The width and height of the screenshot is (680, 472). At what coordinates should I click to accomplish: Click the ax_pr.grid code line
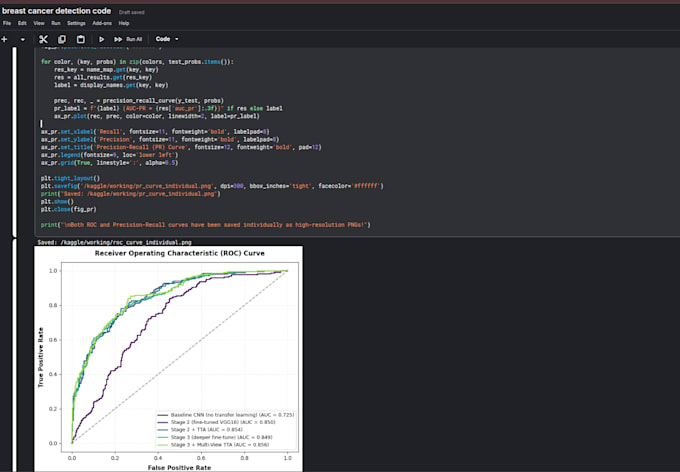(x=109, y=163)
